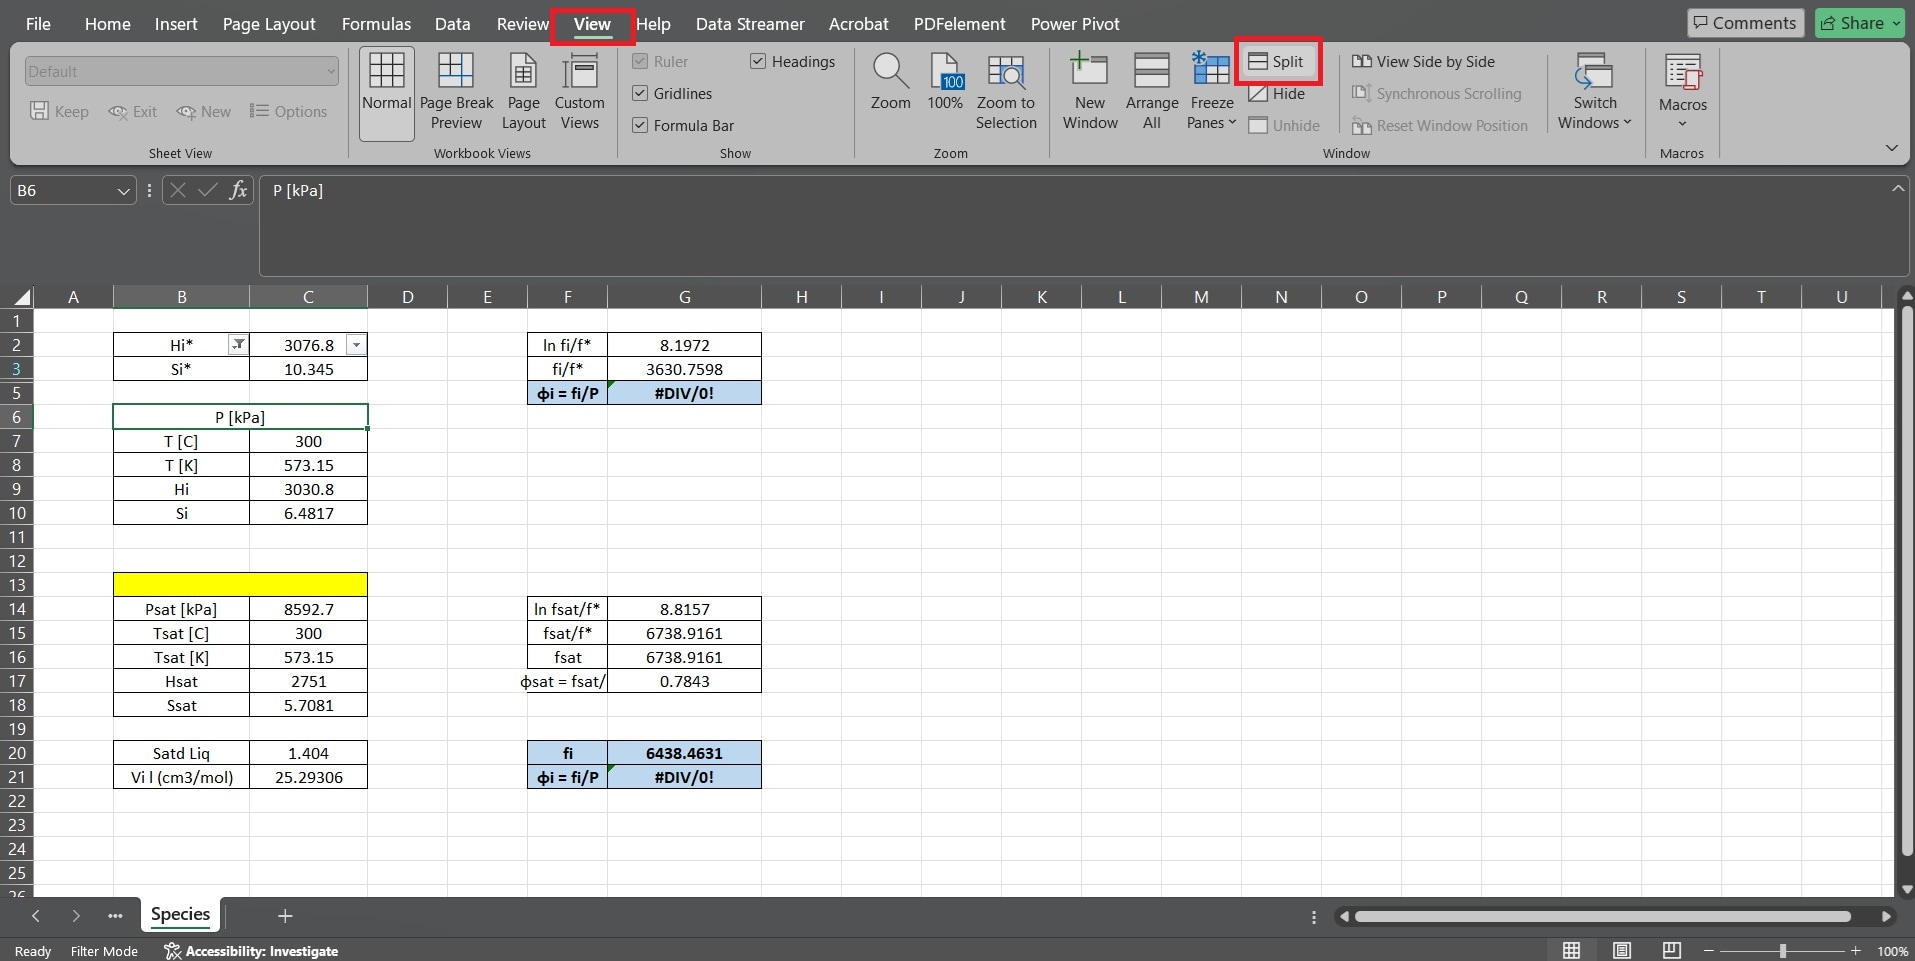Open the Data tab
Image resolution: width=1915 pixels, height=961 pixels.
point(452,24)
